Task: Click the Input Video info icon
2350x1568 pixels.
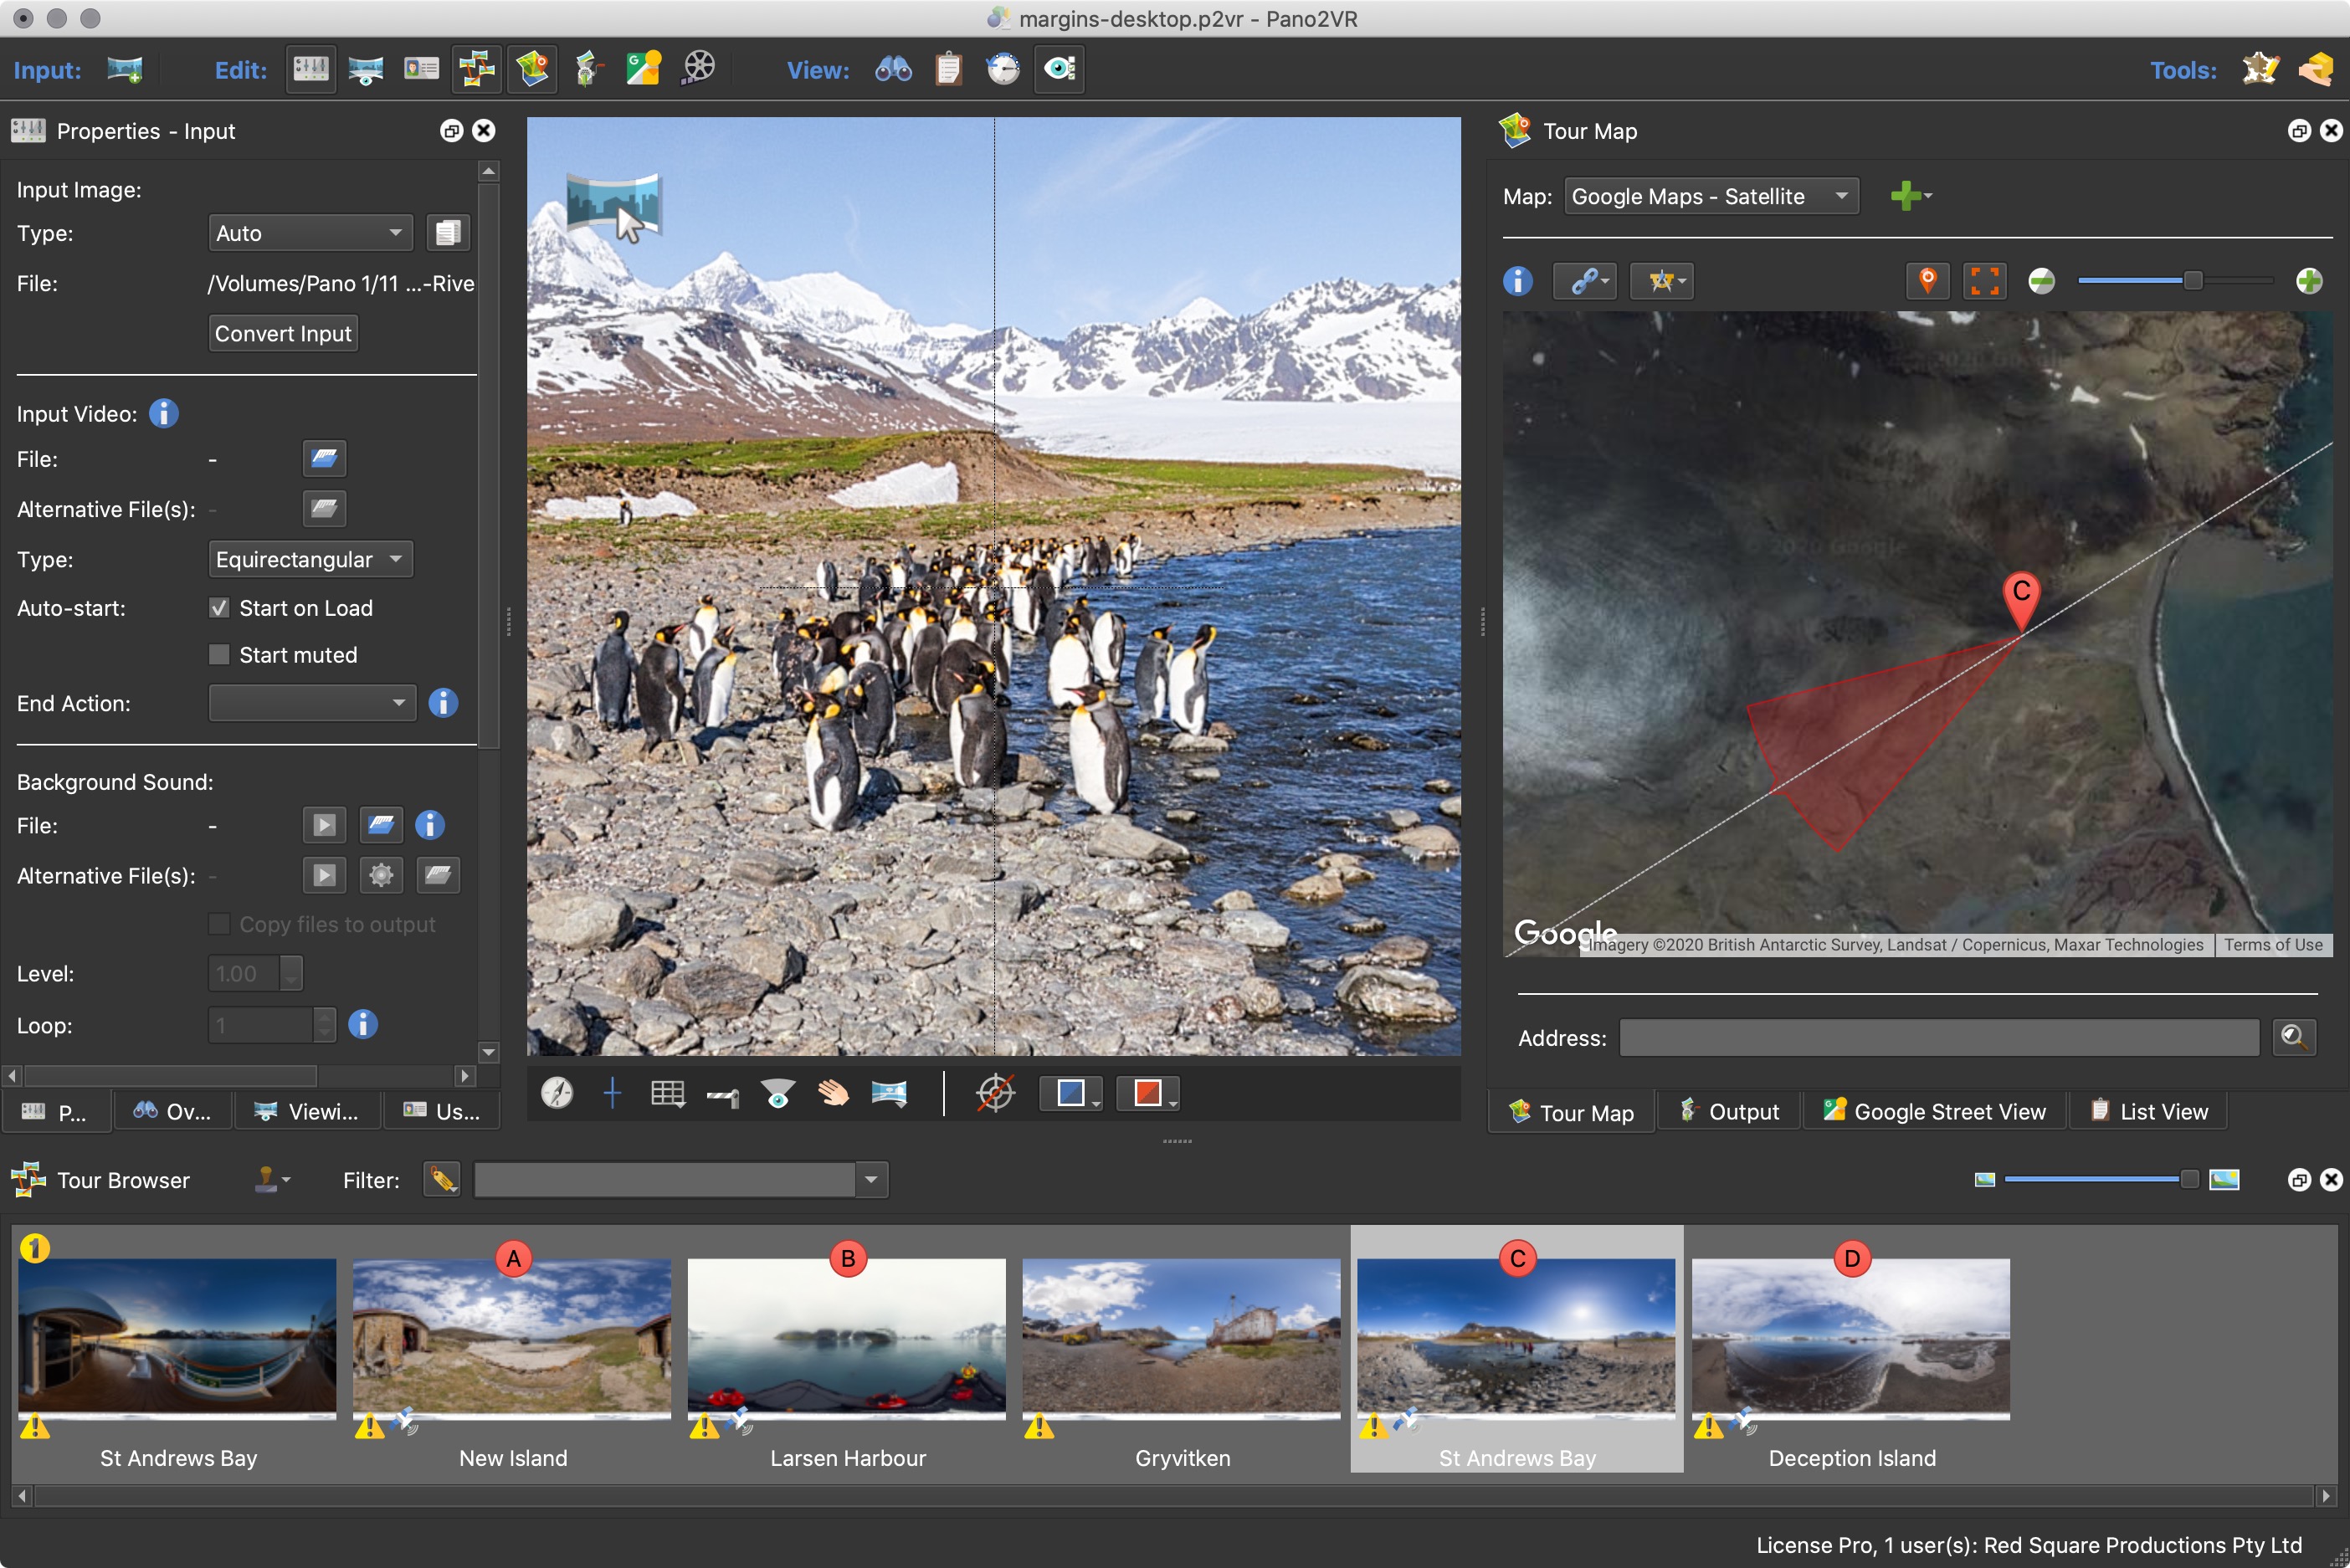Action: [163, 413]
